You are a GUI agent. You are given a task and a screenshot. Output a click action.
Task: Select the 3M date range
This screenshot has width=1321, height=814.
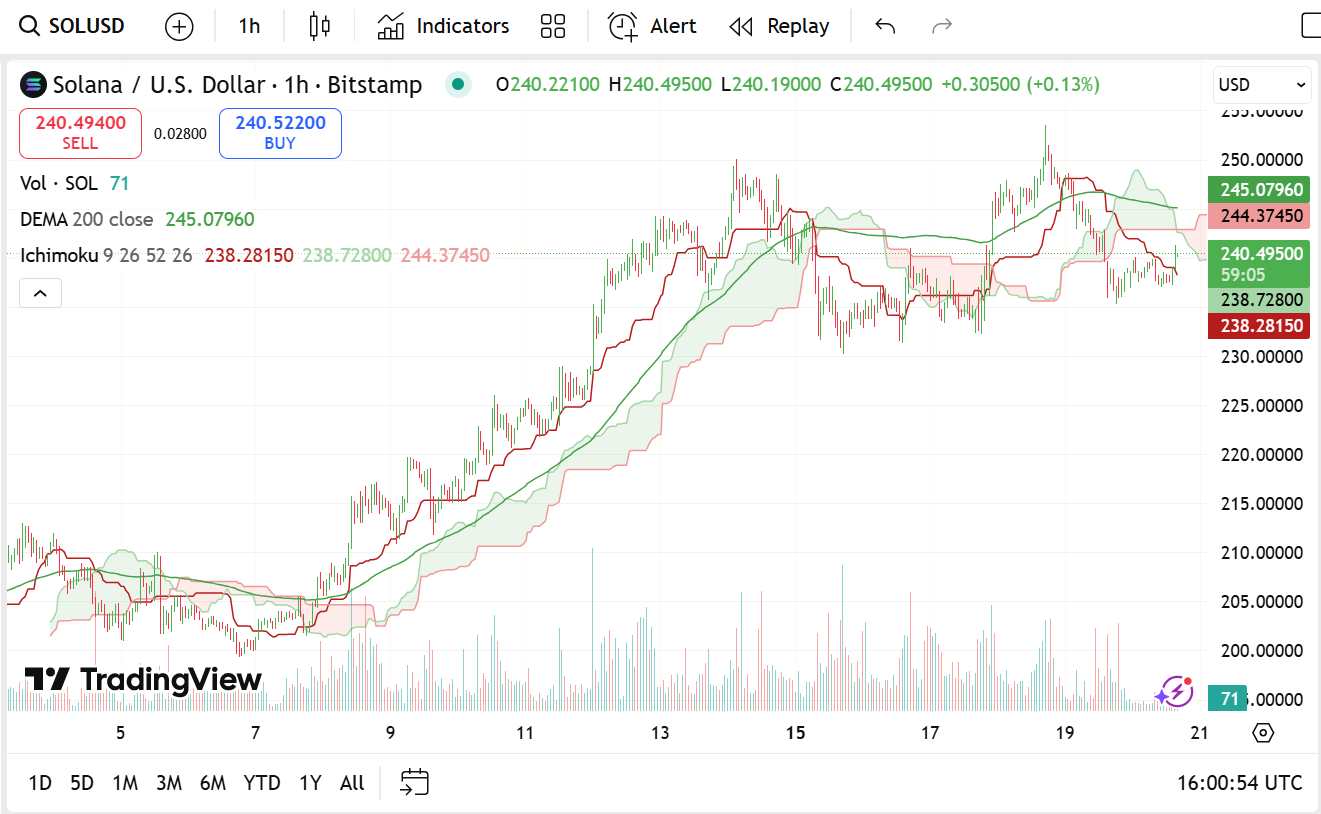tap(169, 783)
